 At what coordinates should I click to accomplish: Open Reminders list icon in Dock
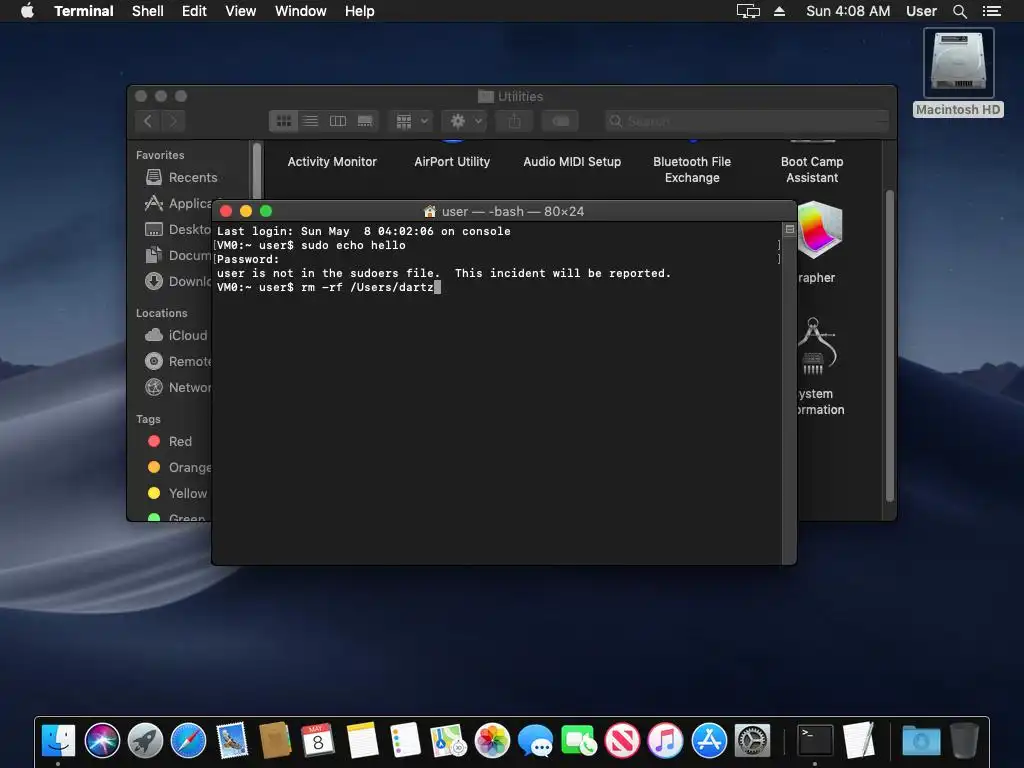pos(405,741)
